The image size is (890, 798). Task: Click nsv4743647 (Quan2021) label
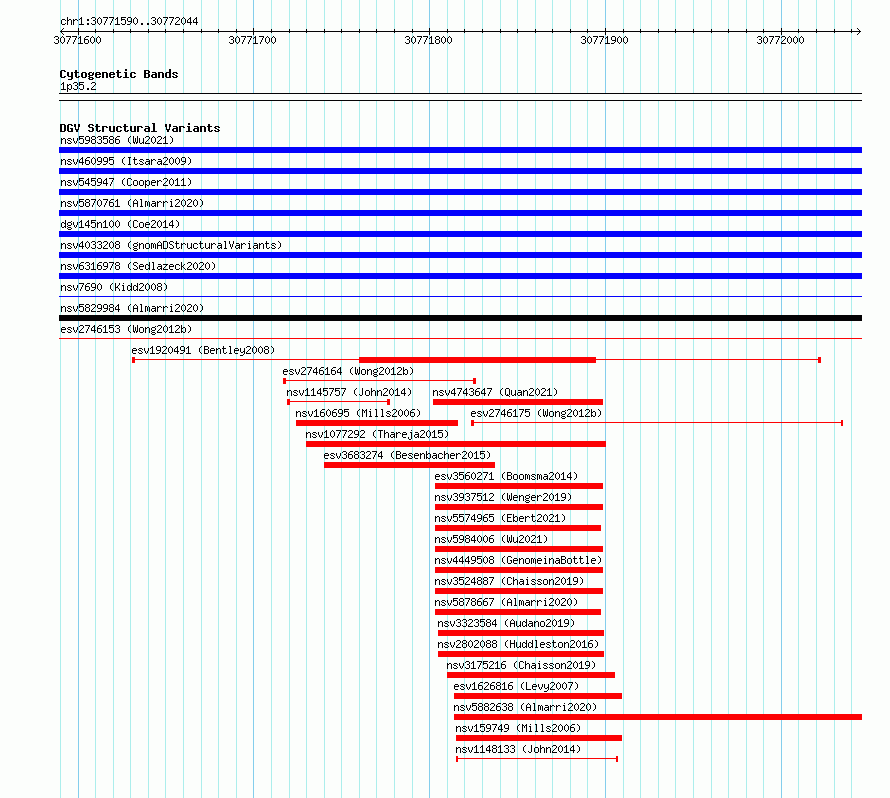point(495,392)
